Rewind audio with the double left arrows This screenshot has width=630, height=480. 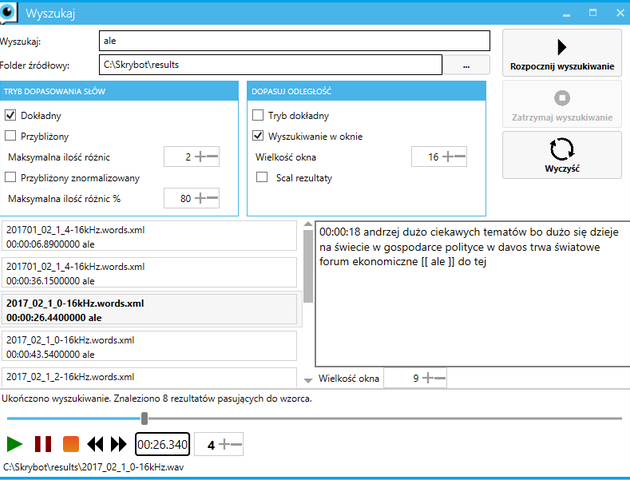pyautogui.click(x=95, y=444)
